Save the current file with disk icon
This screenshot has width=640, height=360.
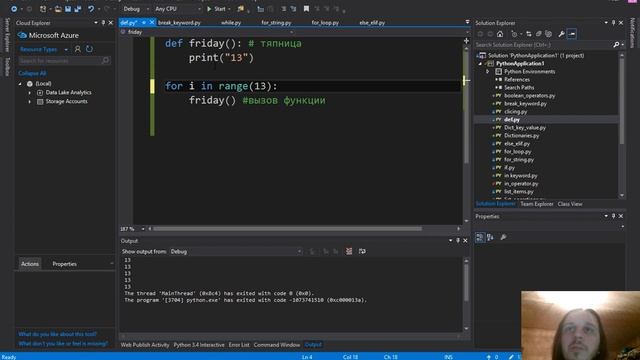coord(68,9)
